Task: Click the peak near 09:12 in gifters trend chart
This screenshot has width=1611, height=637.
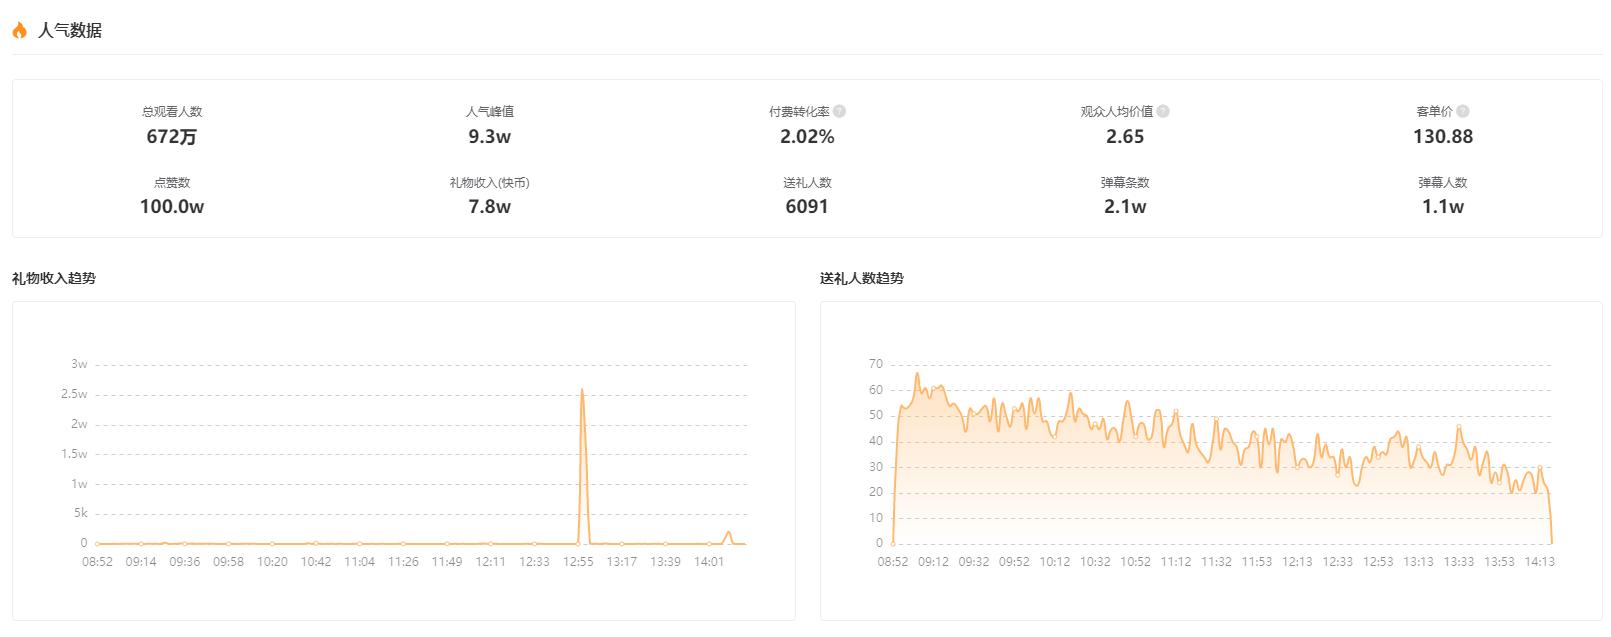Action: point(917,374)
